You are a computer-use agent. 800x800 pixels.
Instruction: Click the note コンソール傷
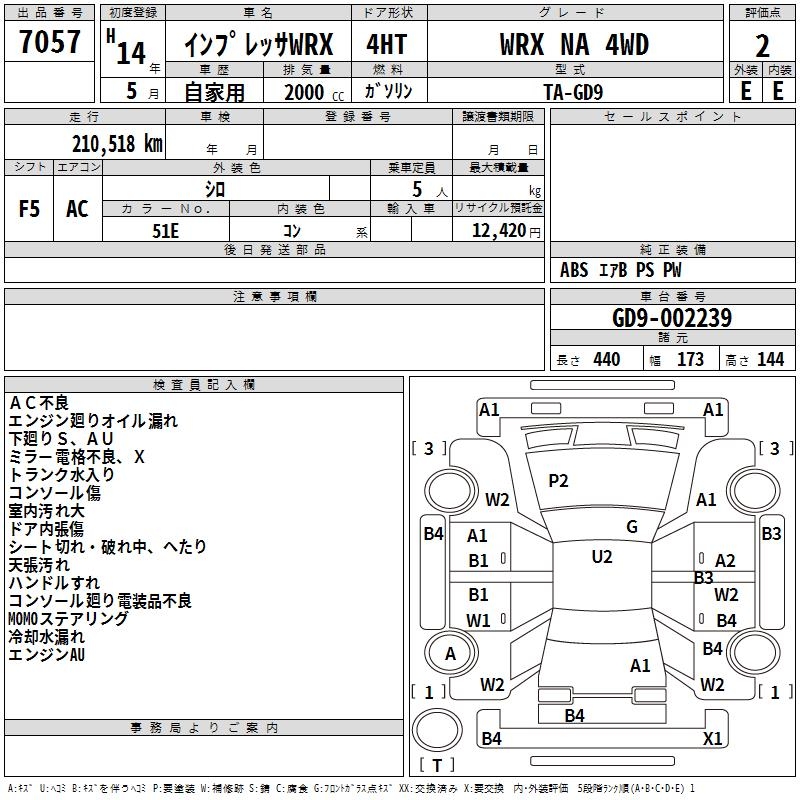[55, 493]
